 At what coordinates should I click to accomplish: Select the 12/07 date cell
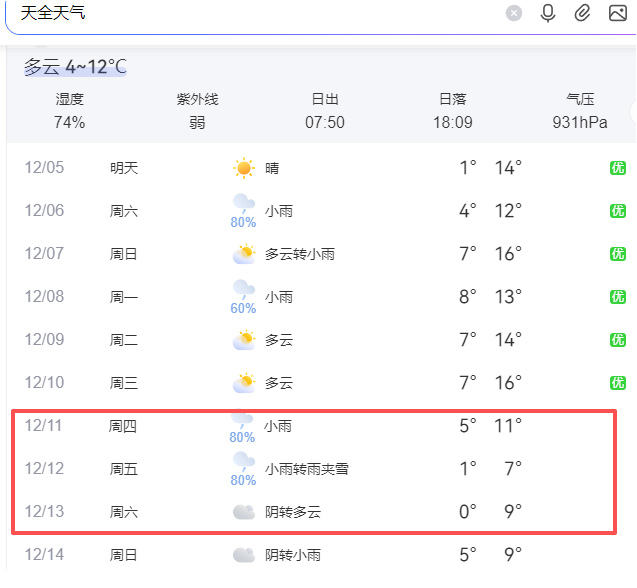pyautogui.click(x=44, y=254)
